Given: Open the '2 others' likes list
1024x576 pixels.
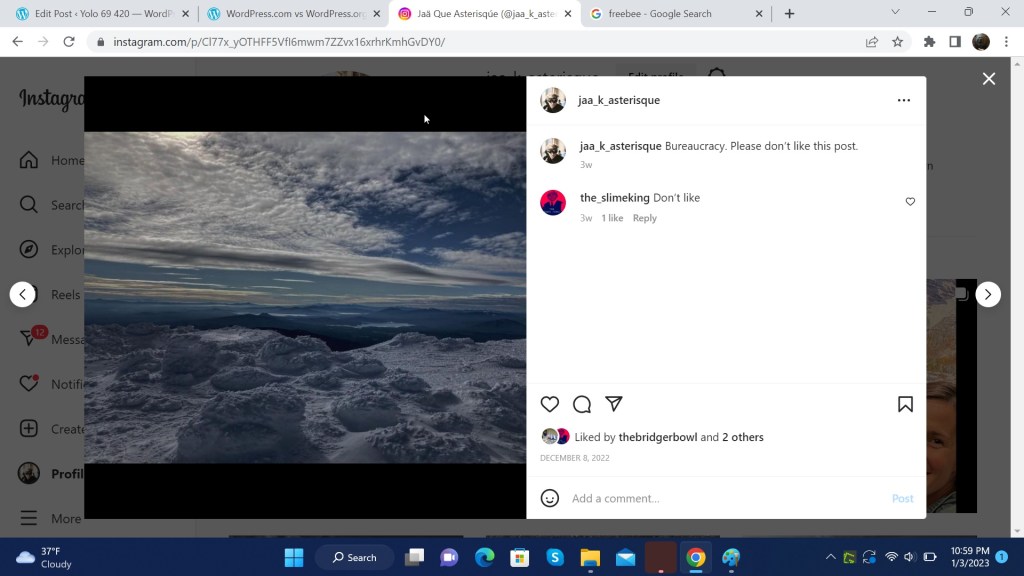Looking at the screenshot, I should tap(742, 437).
